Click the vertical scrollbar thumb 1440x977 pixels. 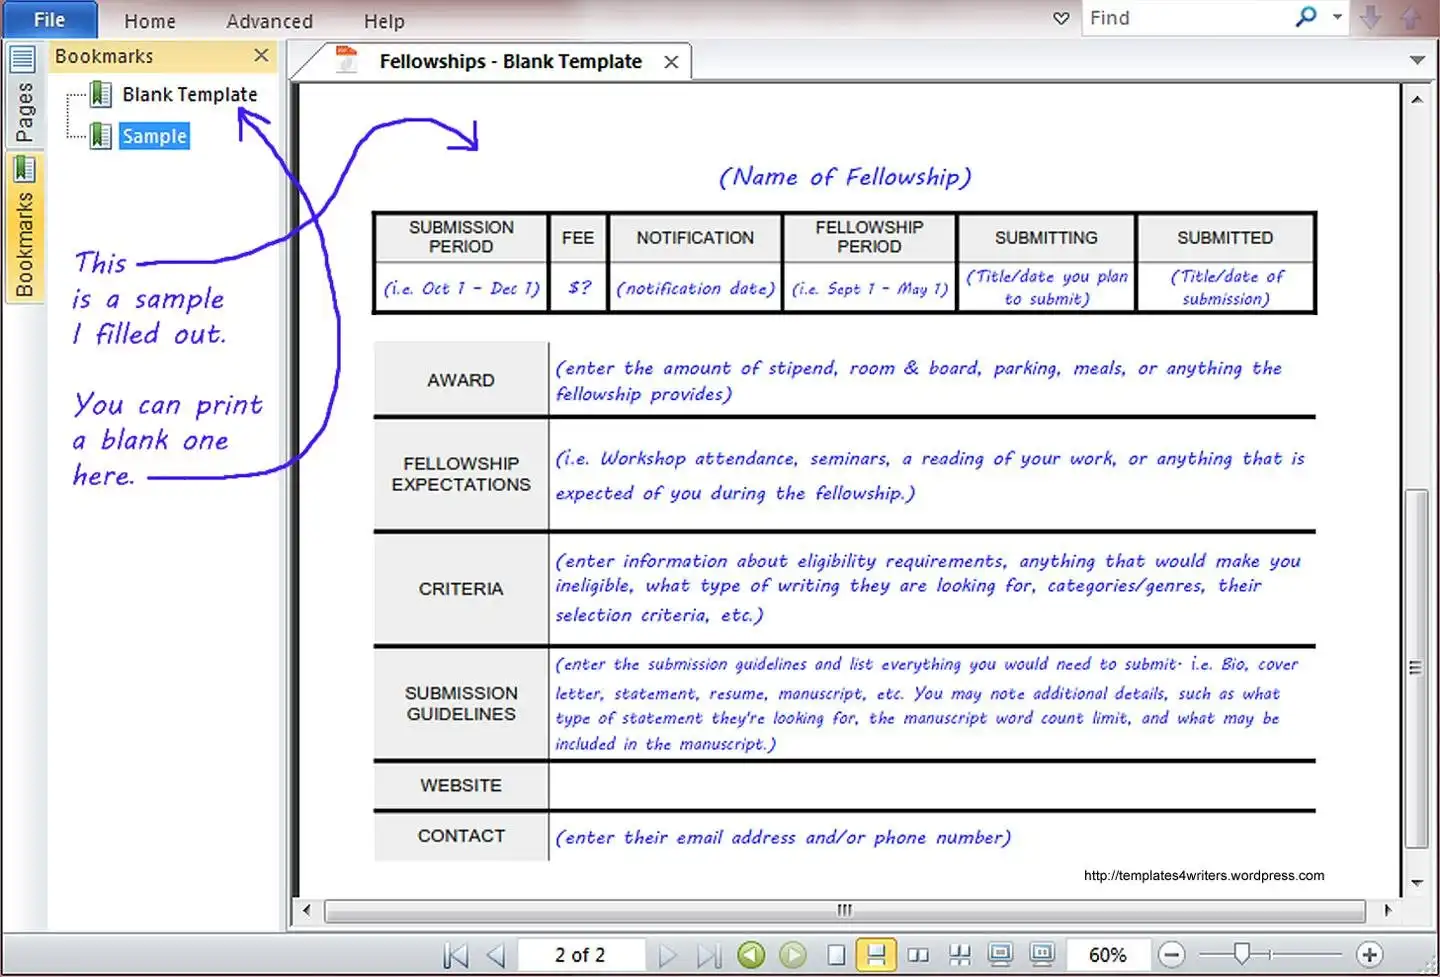tap(1416, 669)
